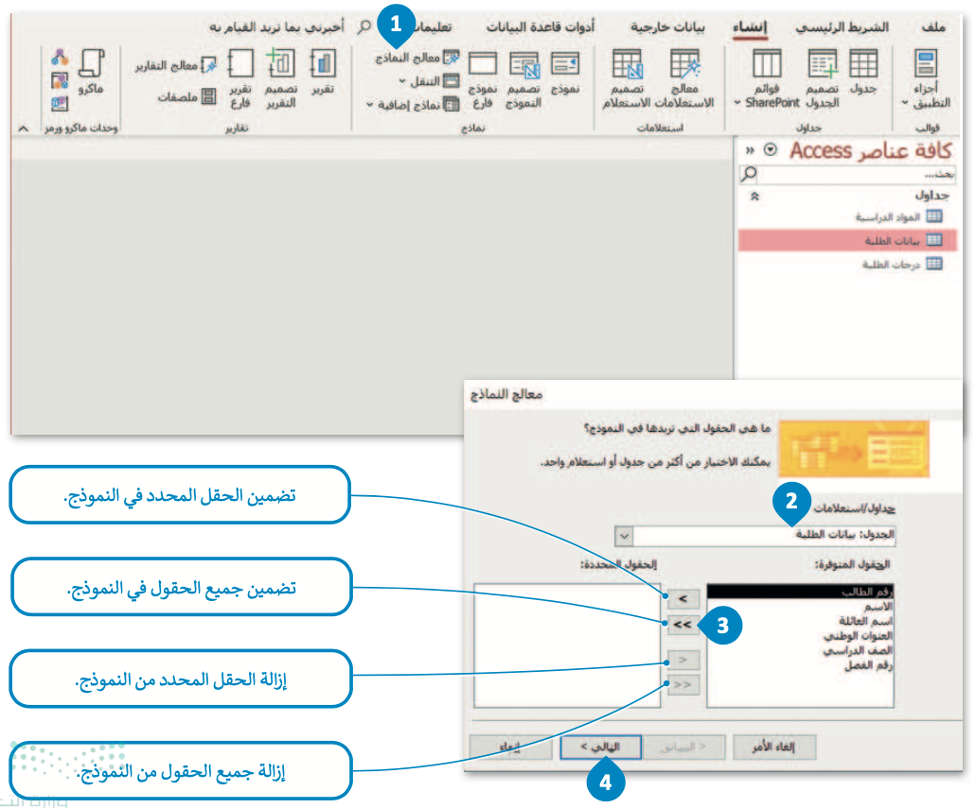Switch to the Home (الشريط الرئيسي) tab
Viewport: 977px width, 808px height.
pyautogui.click(x=842, y=27)
